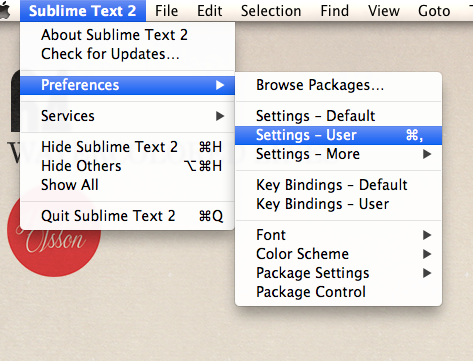
Task: Open the Sublime Text 2 application menu
Action: click(x=83, y=11)
